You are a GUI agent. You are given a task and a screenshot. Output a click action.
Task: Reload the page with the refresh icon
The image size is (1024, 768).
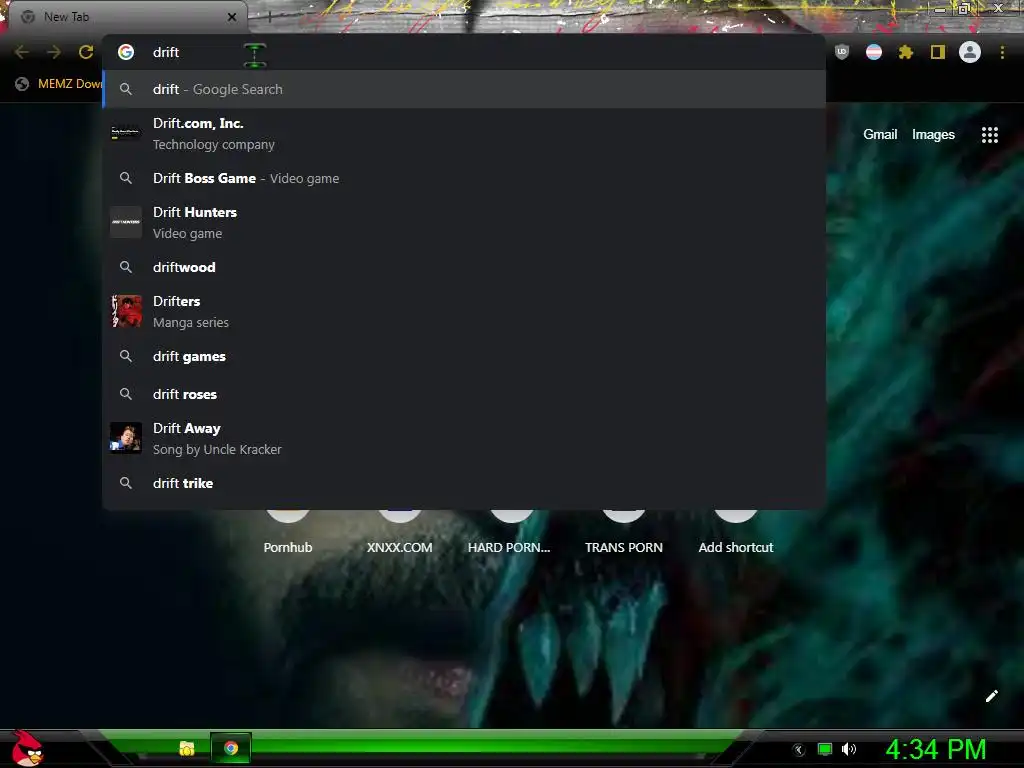pos(86,52)
